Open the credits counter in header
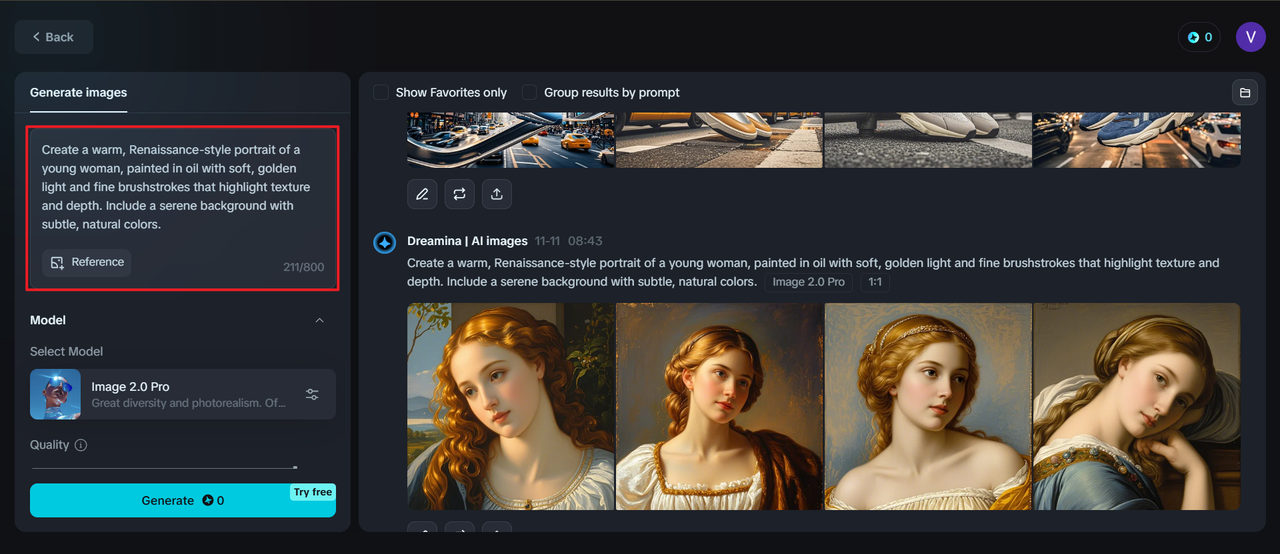 [x=1199, y=37]
